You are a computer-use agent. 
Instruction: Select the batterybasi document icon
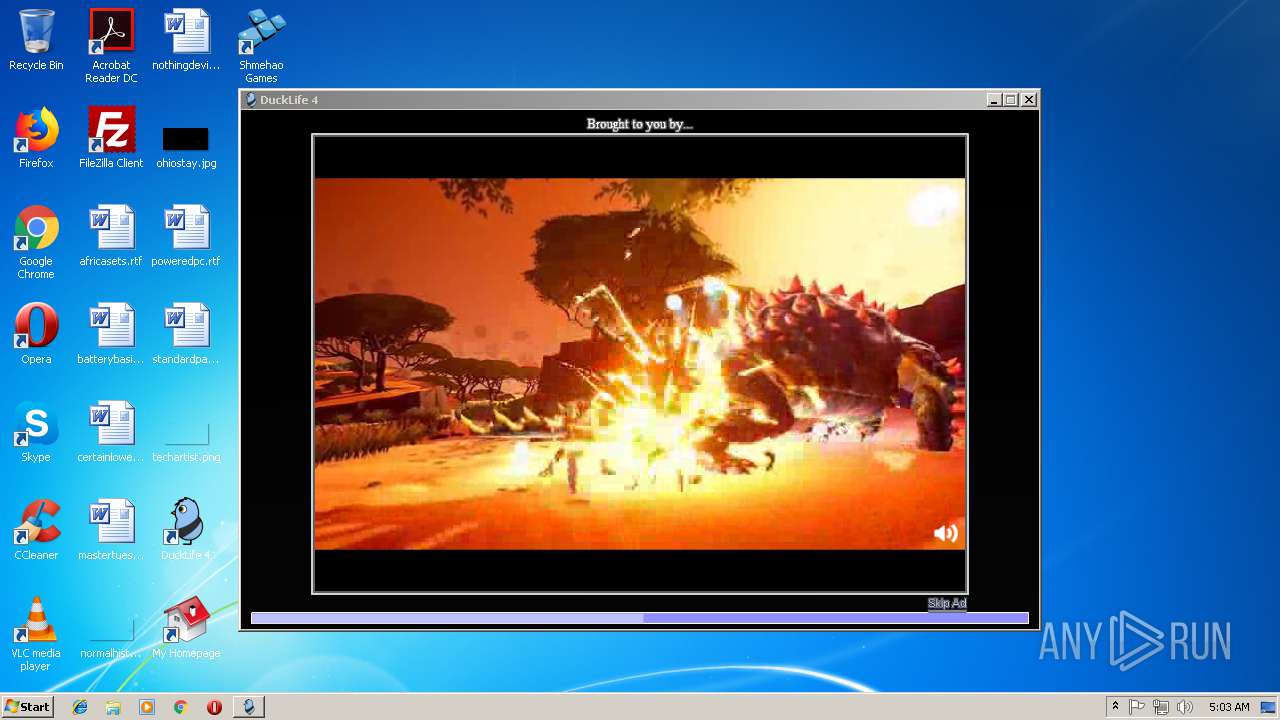pyautogui.click(x=111, y=335)
